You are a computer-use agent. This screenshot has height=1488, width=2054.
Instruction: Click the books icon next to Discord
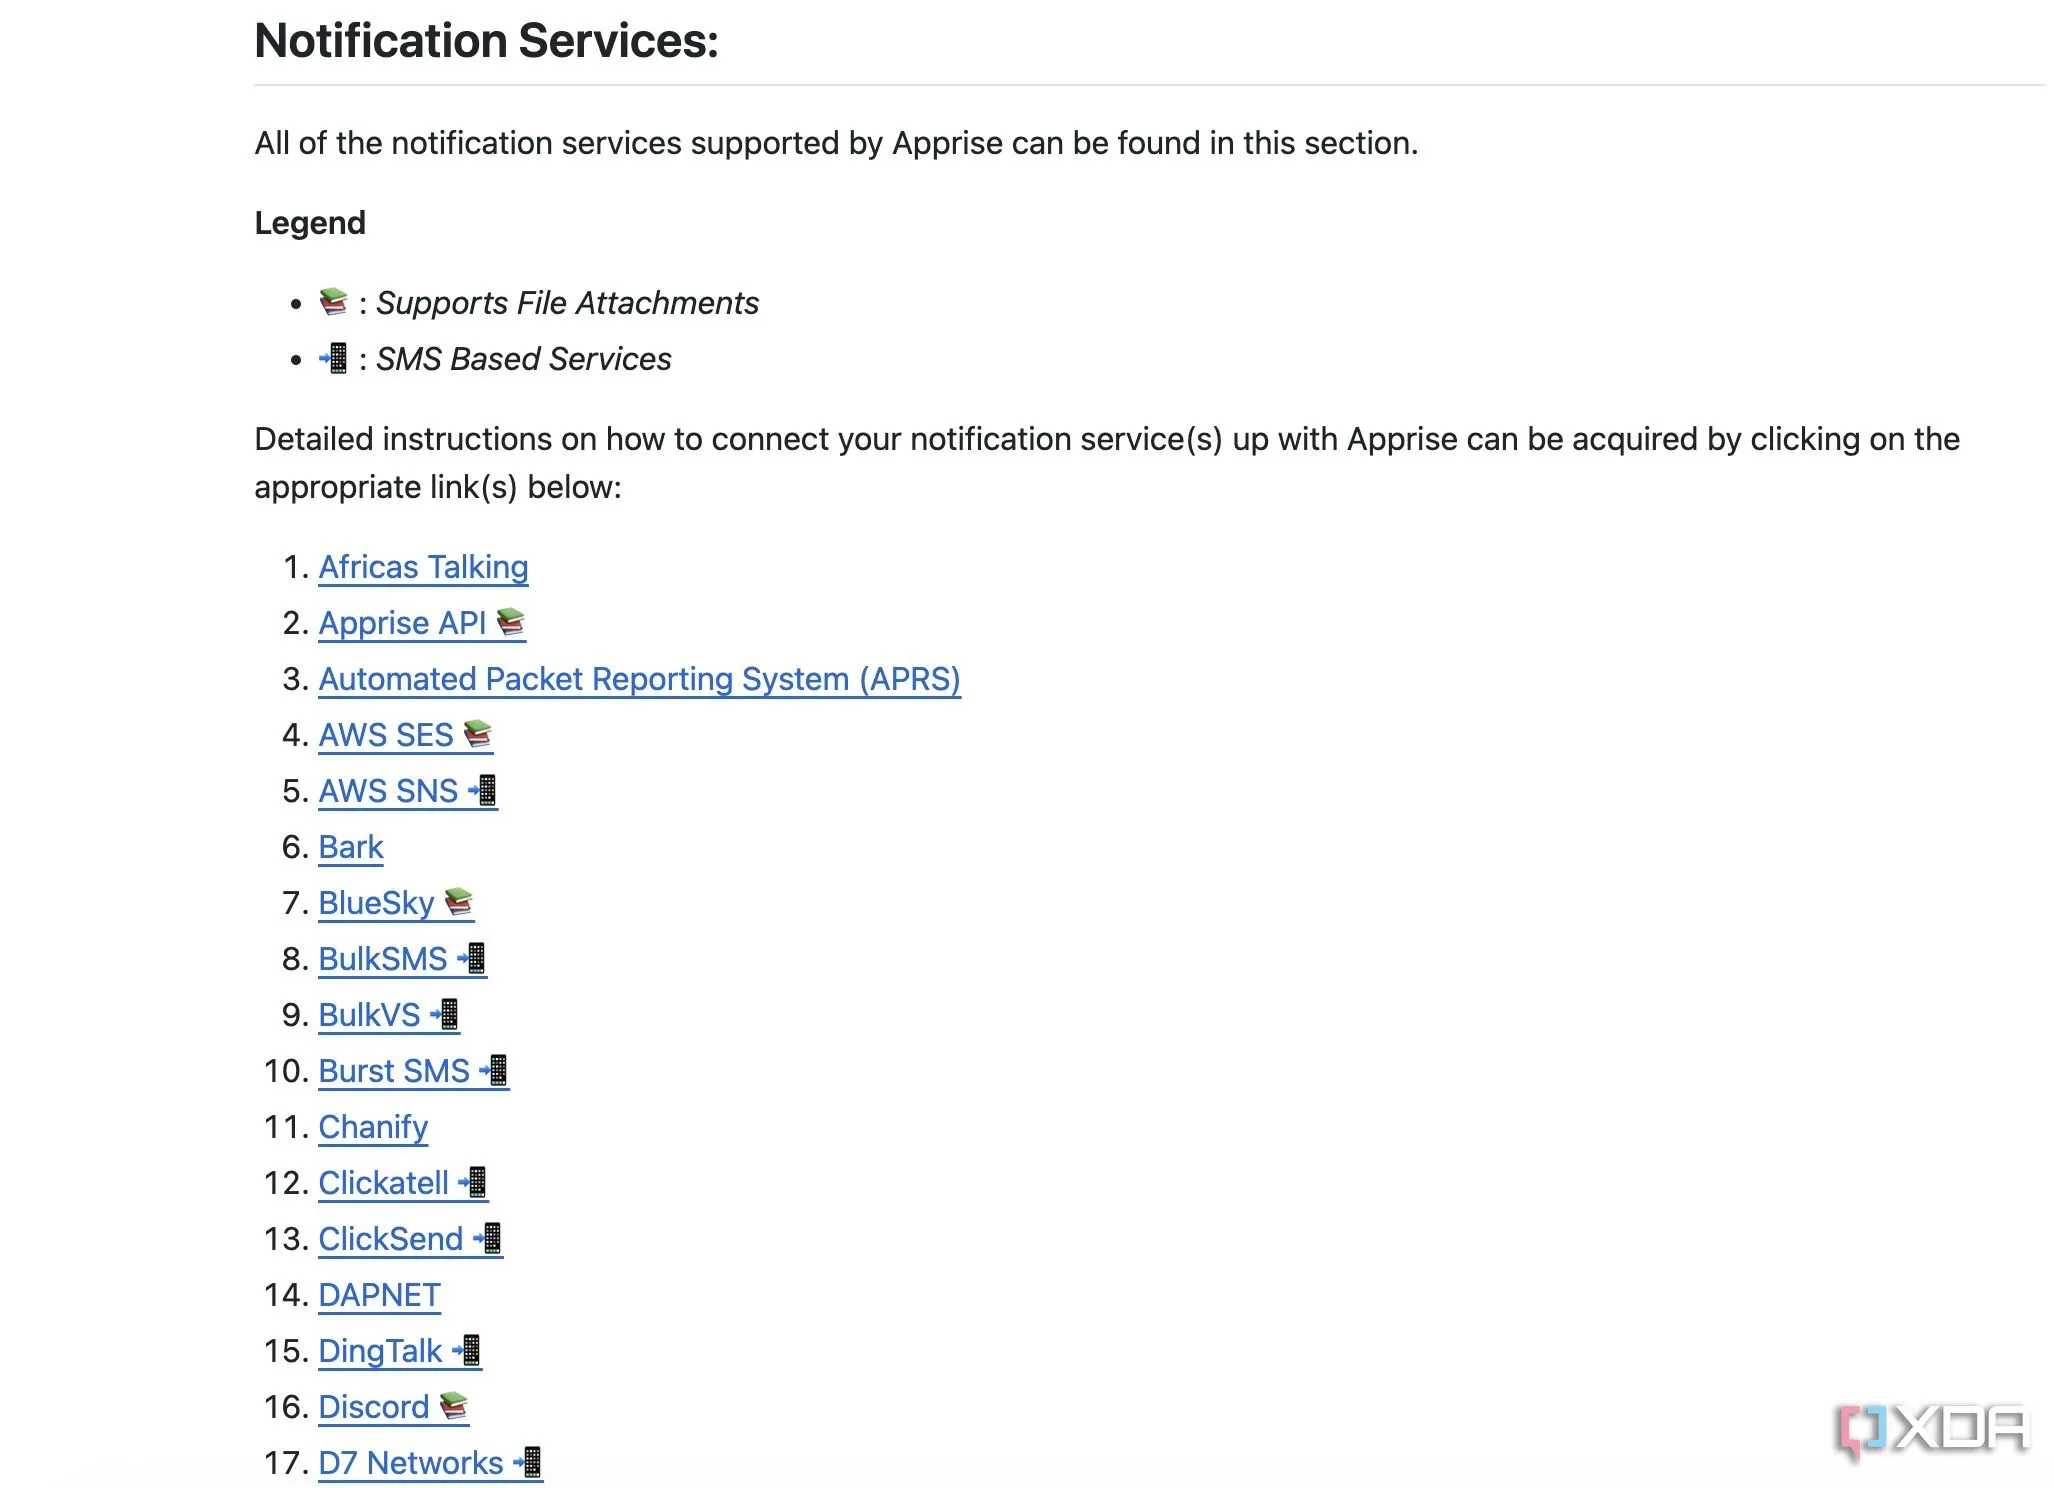454,1406
